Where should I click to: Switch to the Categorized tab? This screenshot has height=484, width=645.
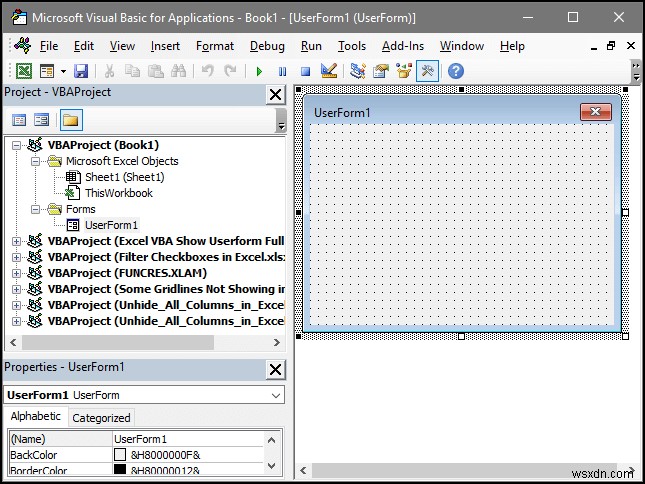point(101,418)
